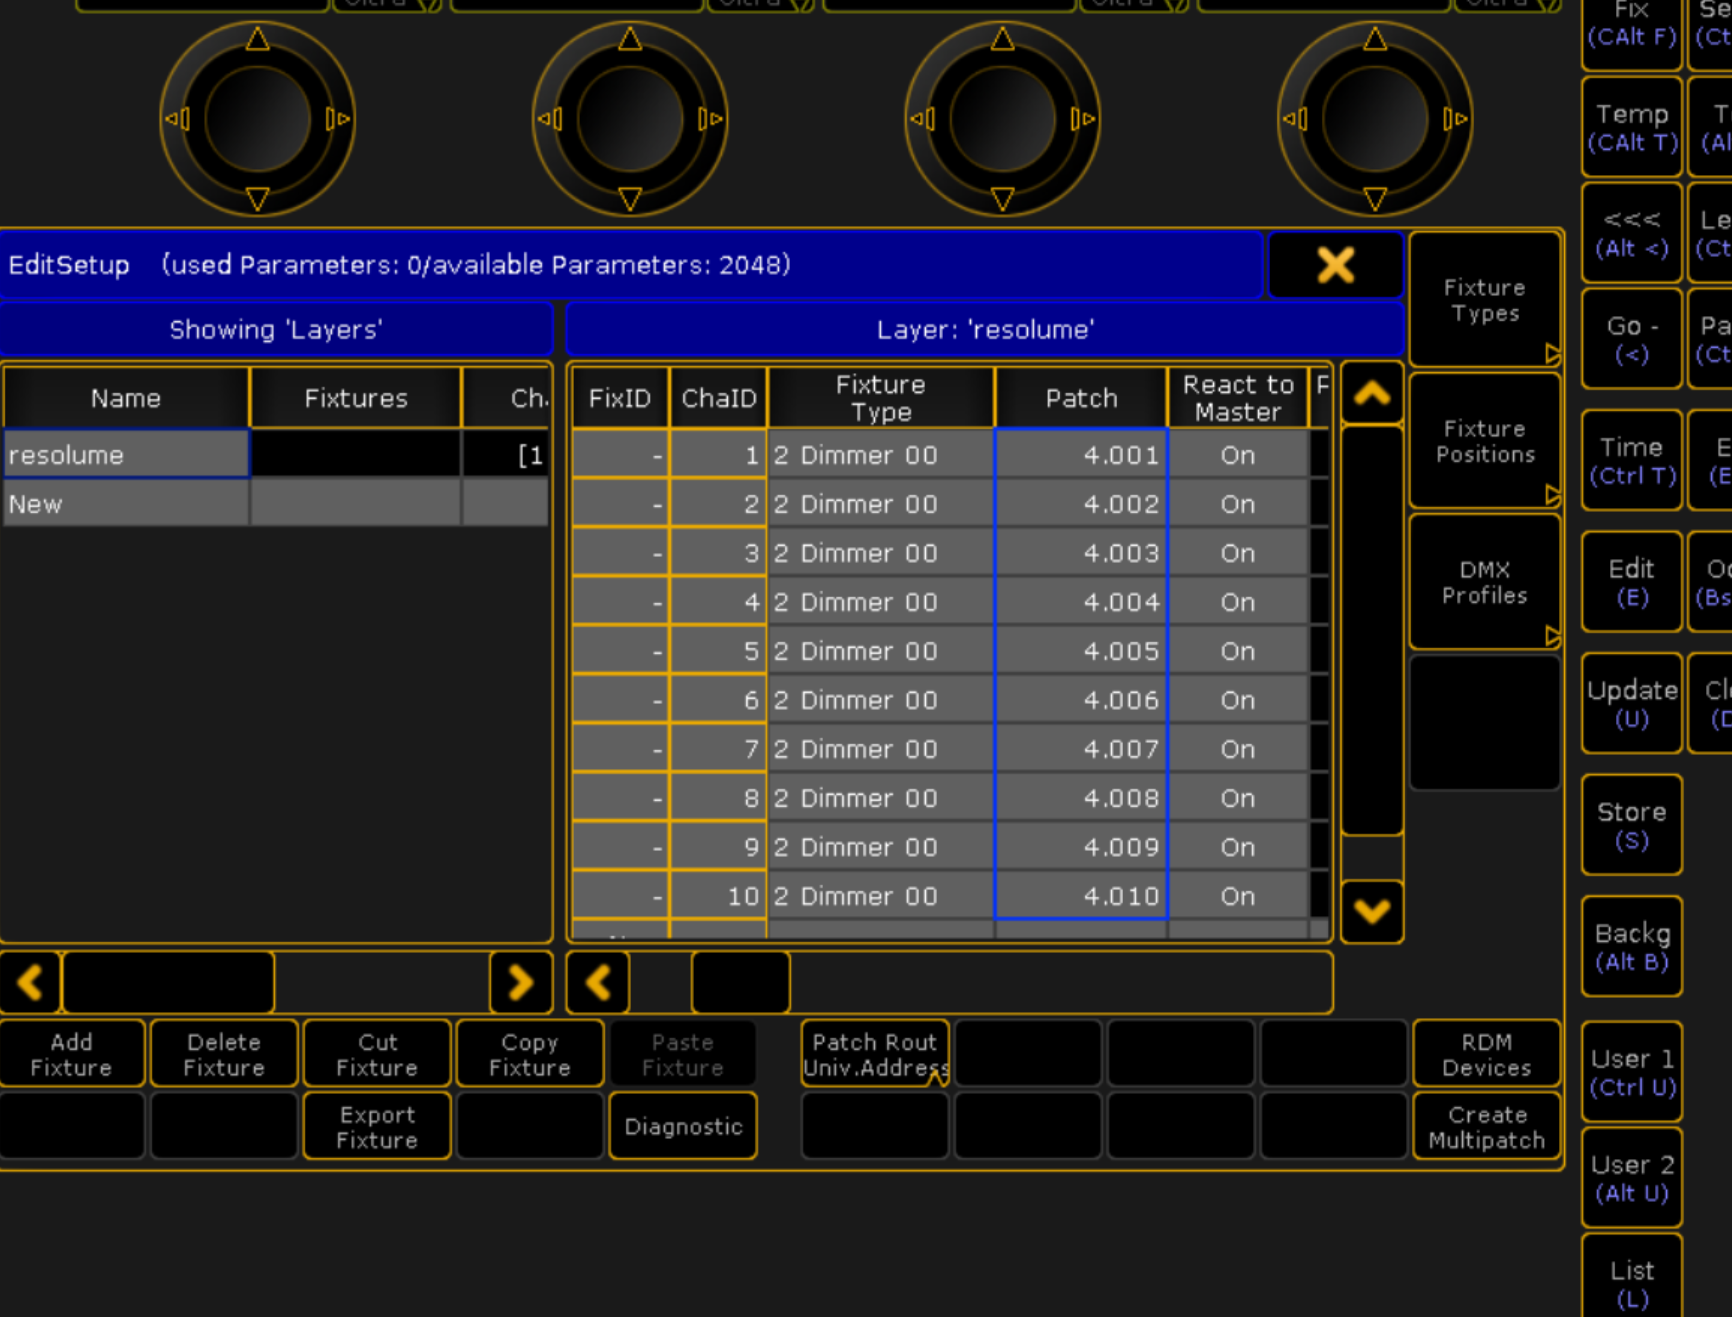The height and width of the screenshot is (1317, 1732).
Task: Select the 'resolume' layer row
Action: point(275,455)
